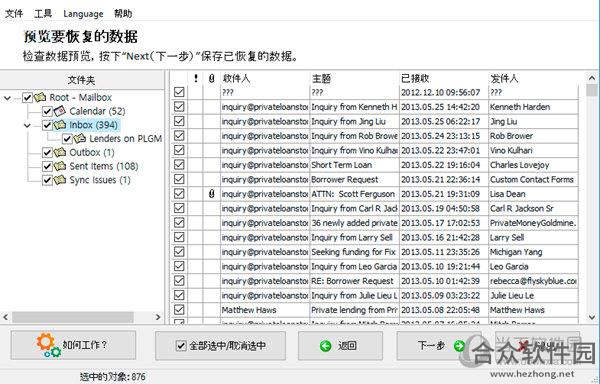Click the Calendar folder icon
This screenshot has height=384, width=600.
(60, 111)
